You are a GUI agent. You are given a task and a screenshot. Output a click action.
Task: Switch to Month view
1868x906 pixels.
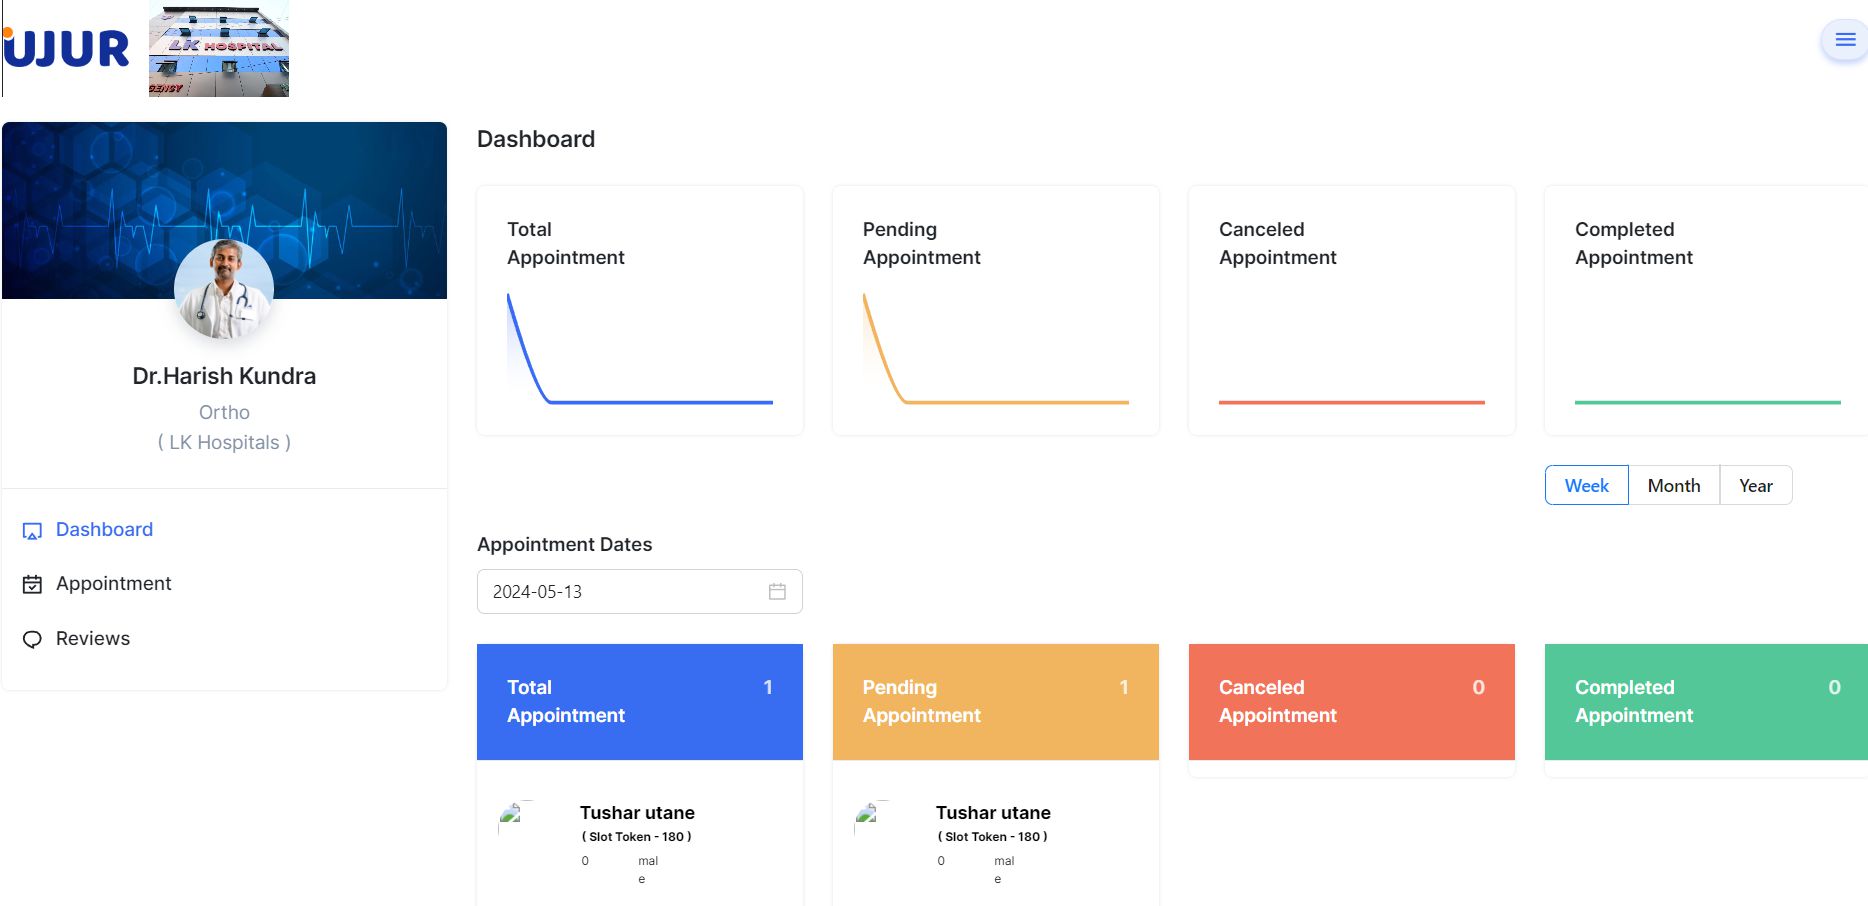pos(1674,485)
